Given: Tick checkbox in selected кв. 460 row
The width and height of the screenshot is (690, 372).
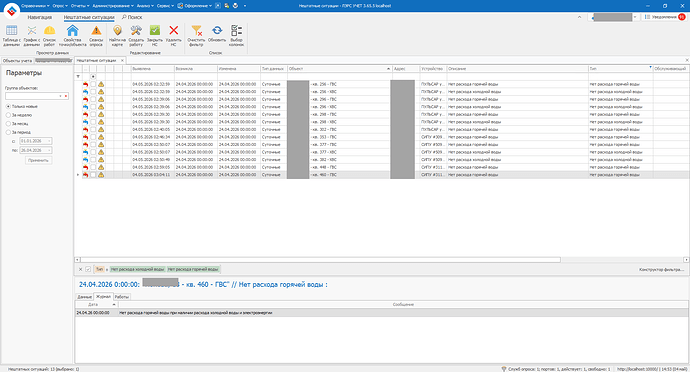Looking at the screenshot, I should point(93,175).
